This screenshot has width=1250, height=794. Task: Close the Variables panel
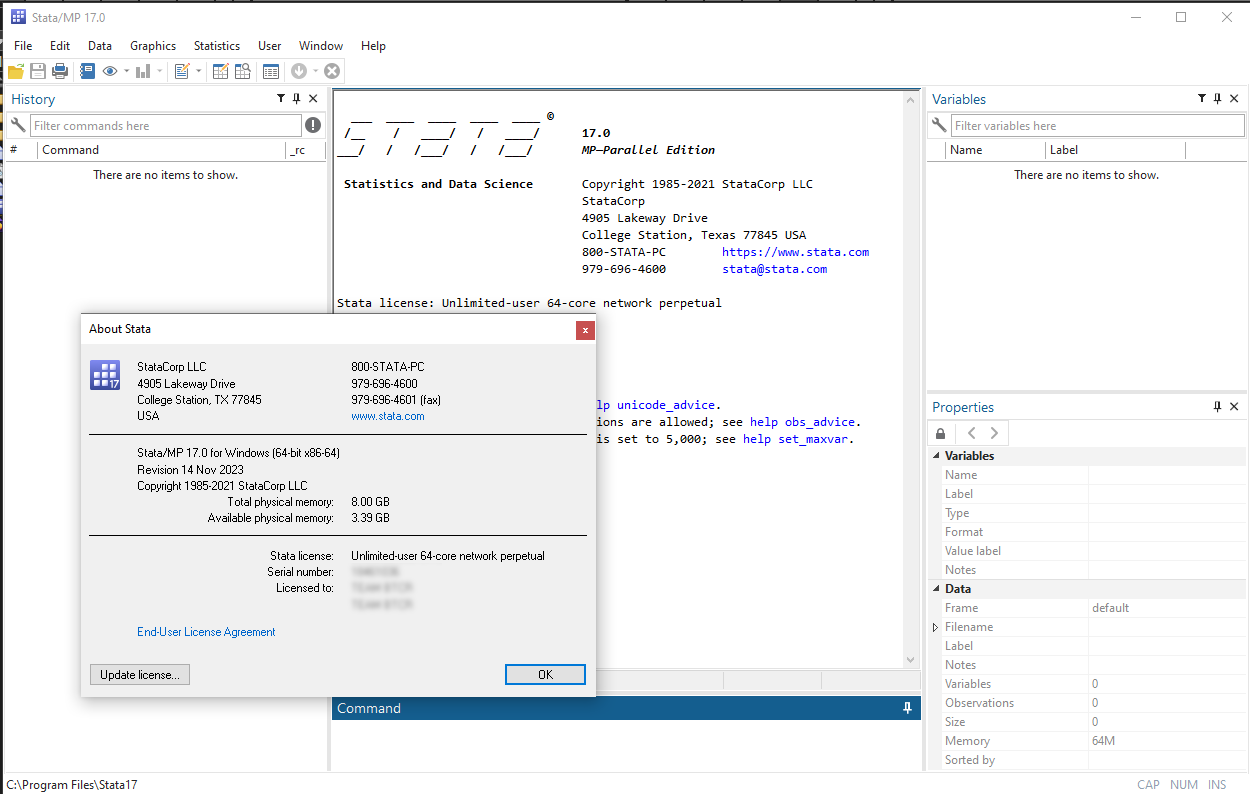pyautogui.click(x=1234, y=99)
